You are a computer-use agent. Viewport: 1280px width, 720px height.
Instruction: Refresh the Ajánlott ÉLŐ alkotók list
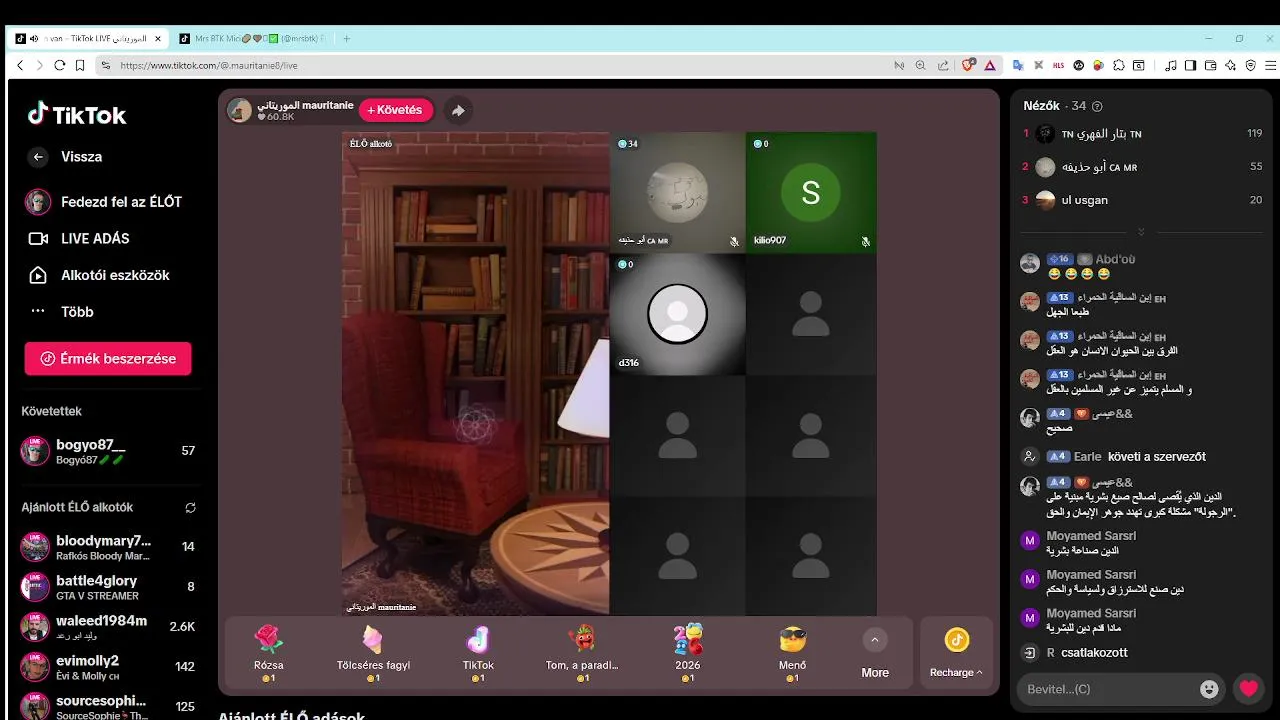190,508
